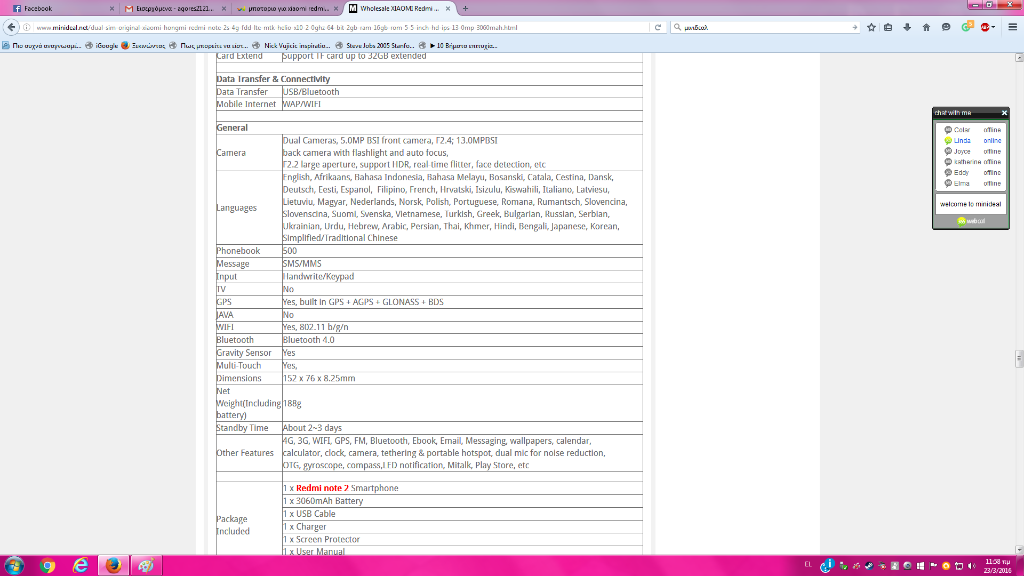Click the safely remove hardware tray icon
The width and height of the screenshot is (1024, 576).
(x=844, y=566)
